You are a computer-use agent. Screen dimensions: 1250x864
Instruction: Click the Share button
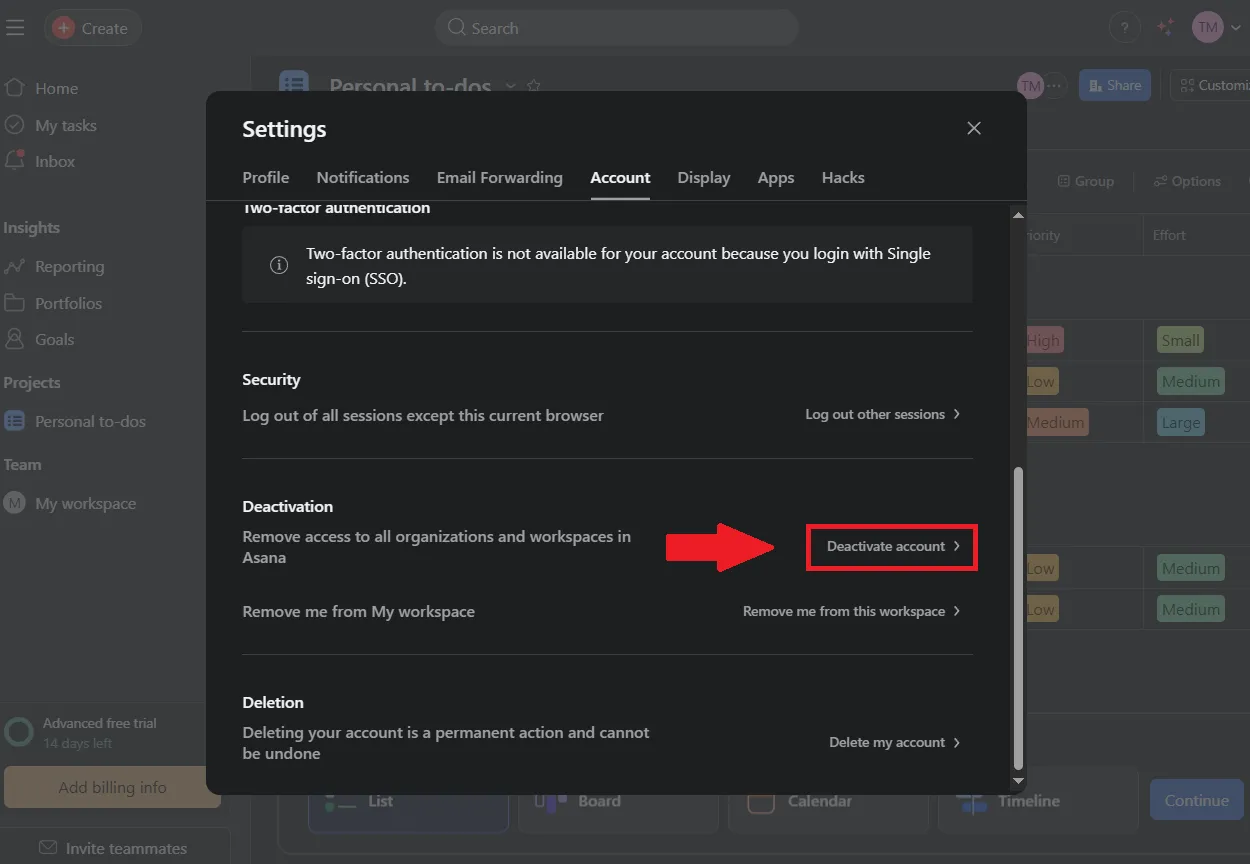1115,85
